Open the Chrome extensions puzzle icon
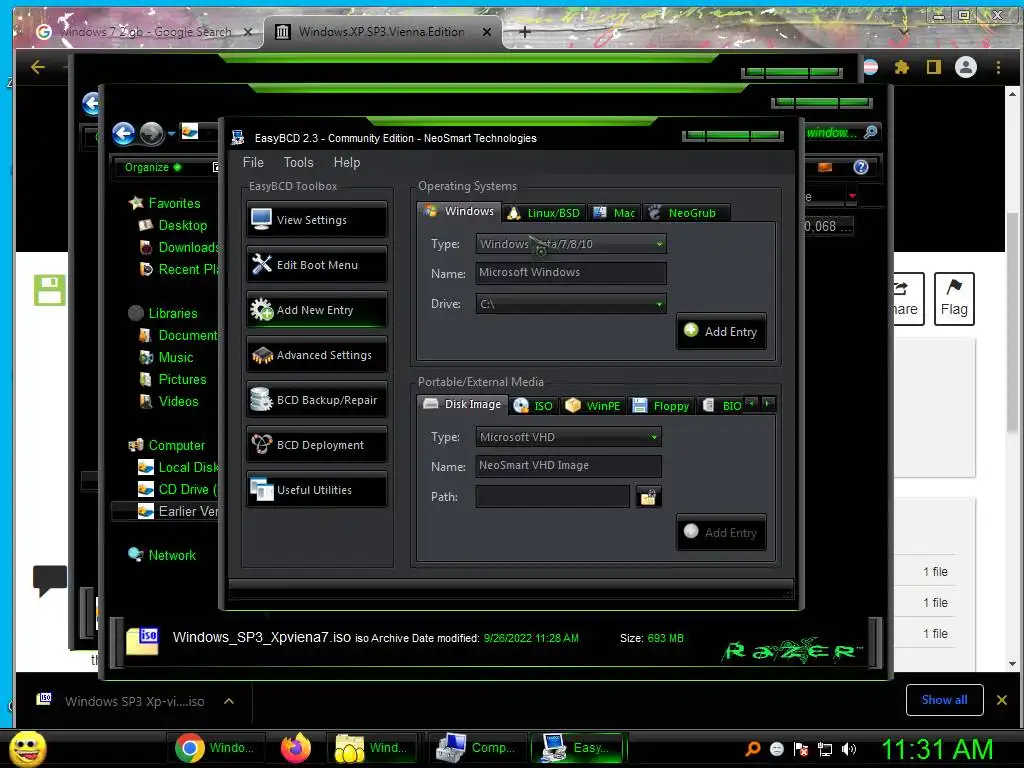 click(902, 67)
